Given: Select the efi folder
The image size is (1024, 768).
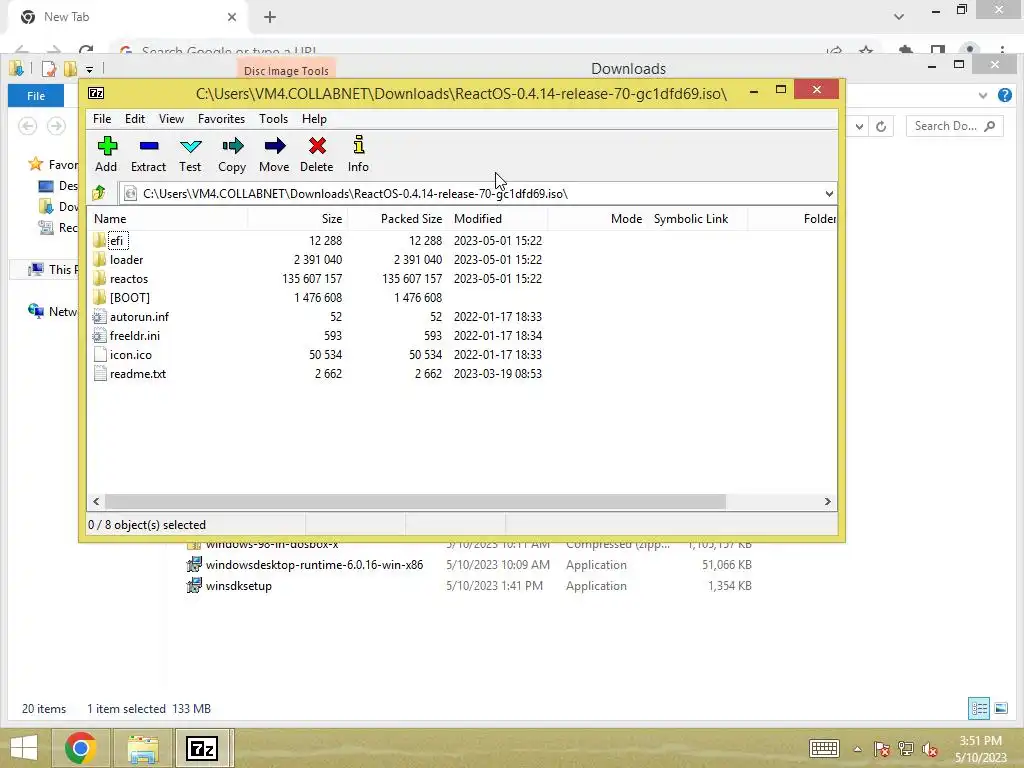Looking at the screenshot, I should pyautogui.click(x=116, y=241).
